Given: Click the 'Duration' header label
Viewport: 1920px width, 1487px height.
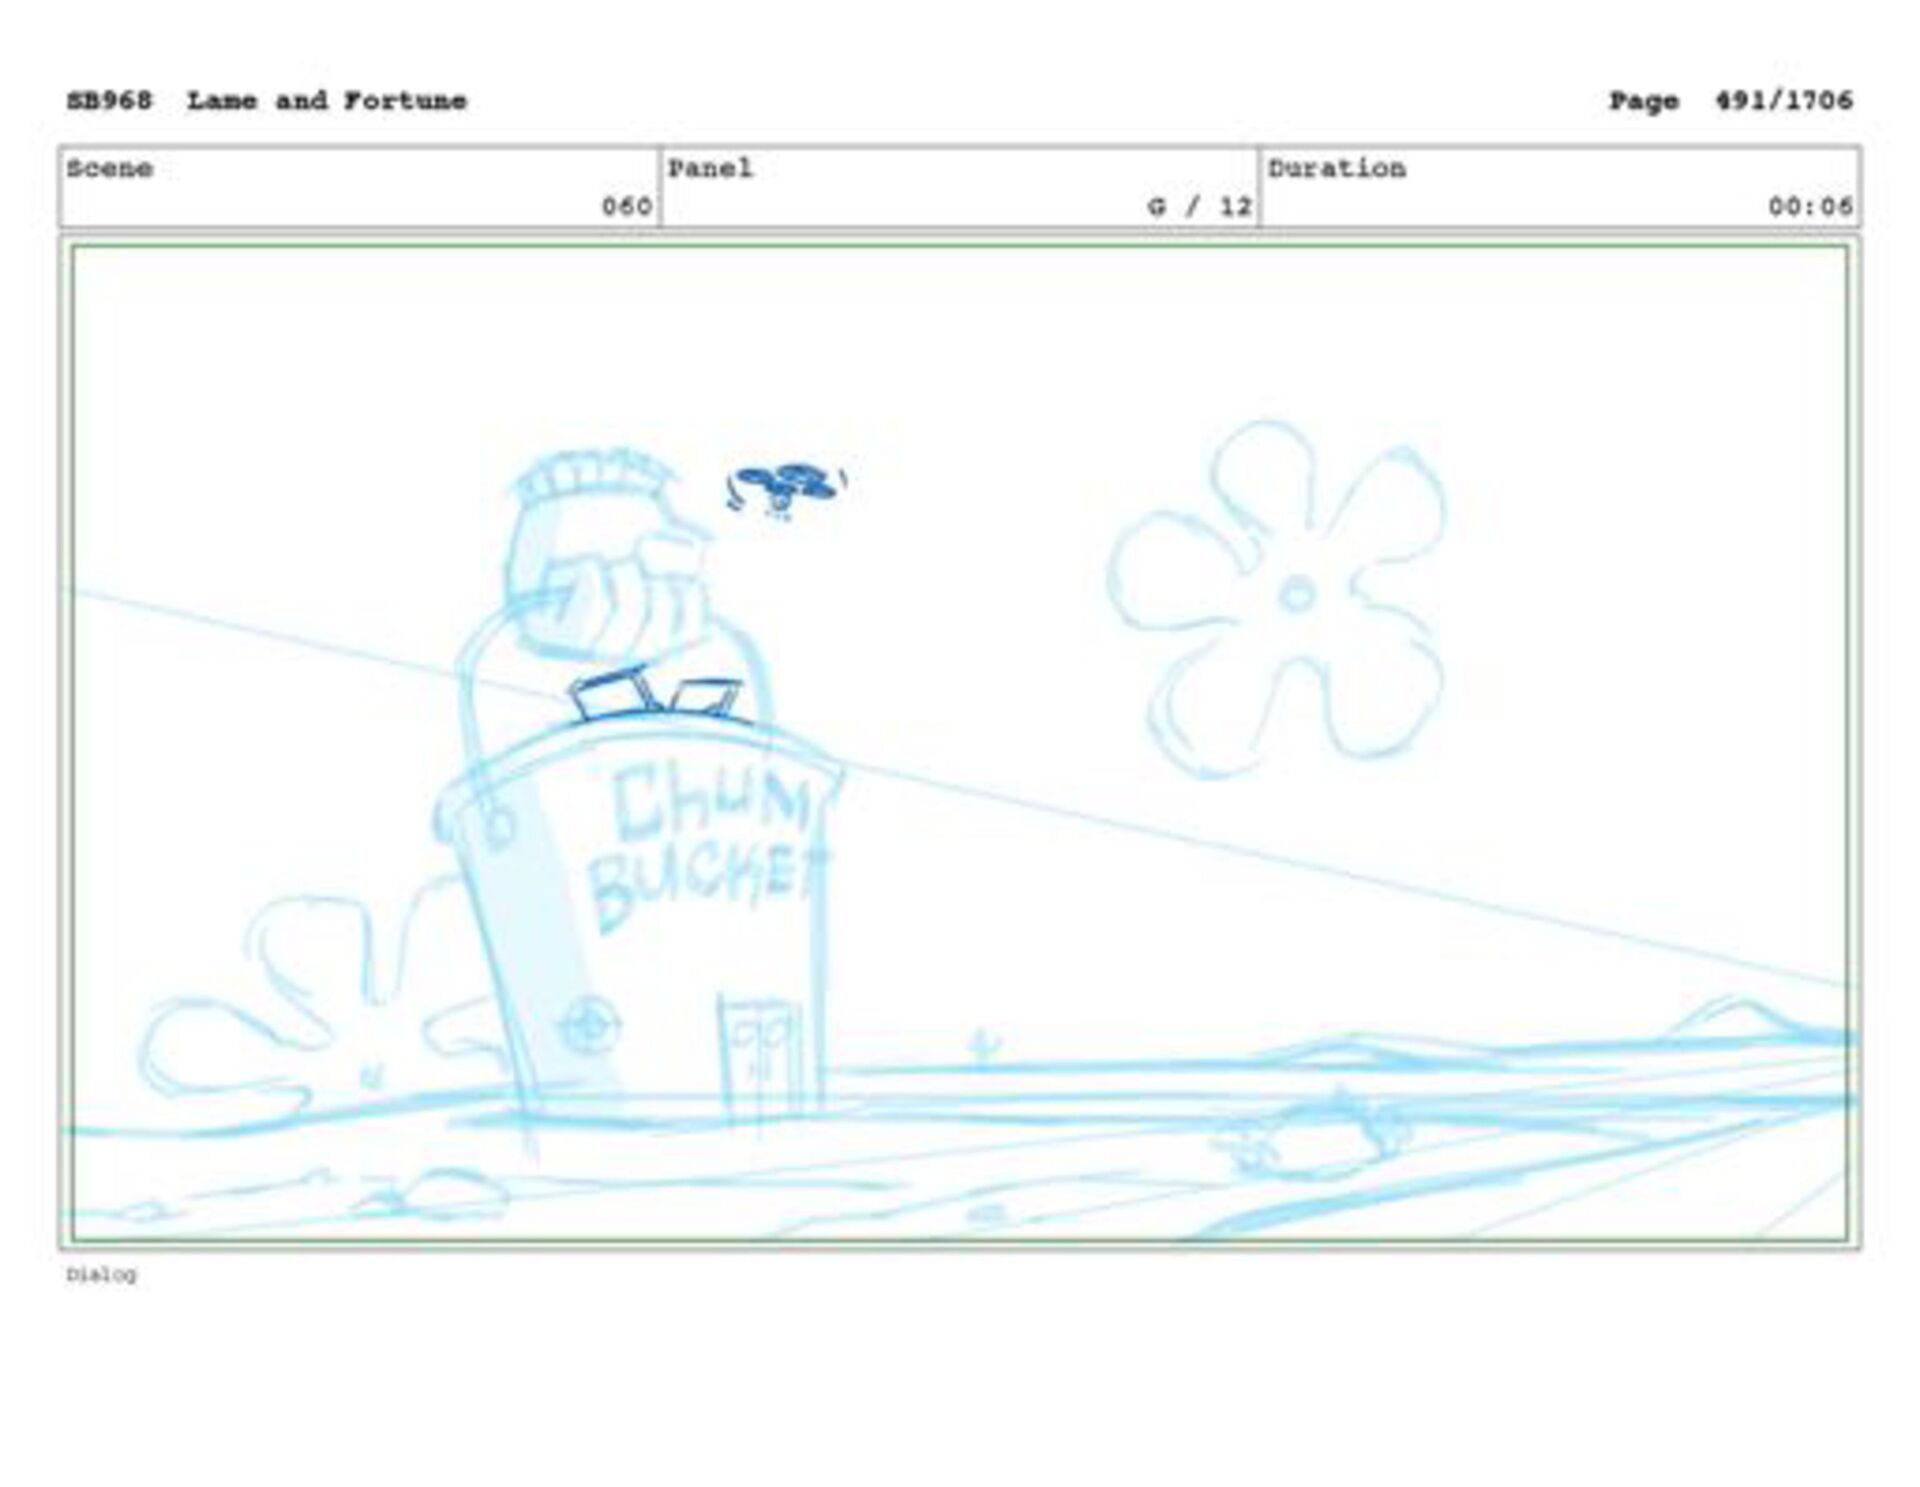Looking at the screenshot, I should tap(1336, 168).
